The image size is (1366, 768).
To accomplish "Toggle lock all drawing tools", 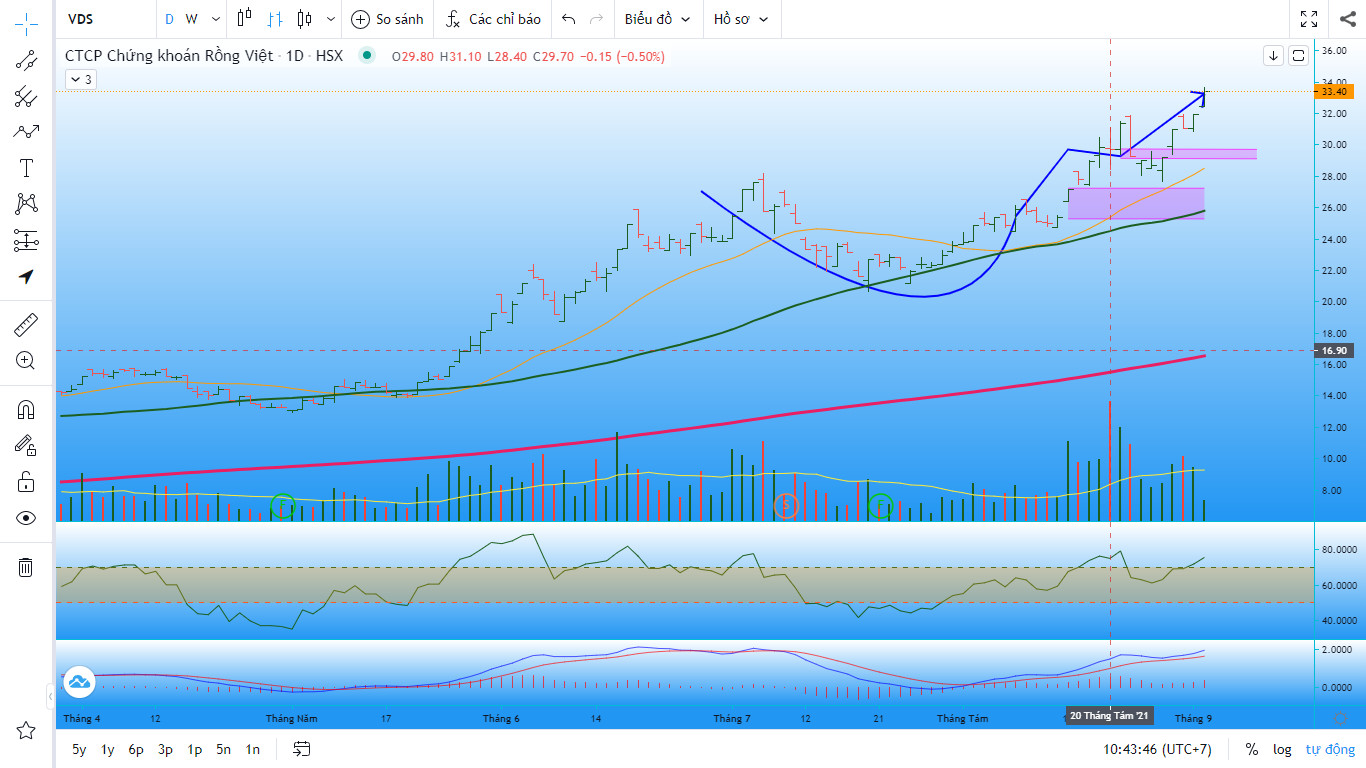I will [26, 482].
